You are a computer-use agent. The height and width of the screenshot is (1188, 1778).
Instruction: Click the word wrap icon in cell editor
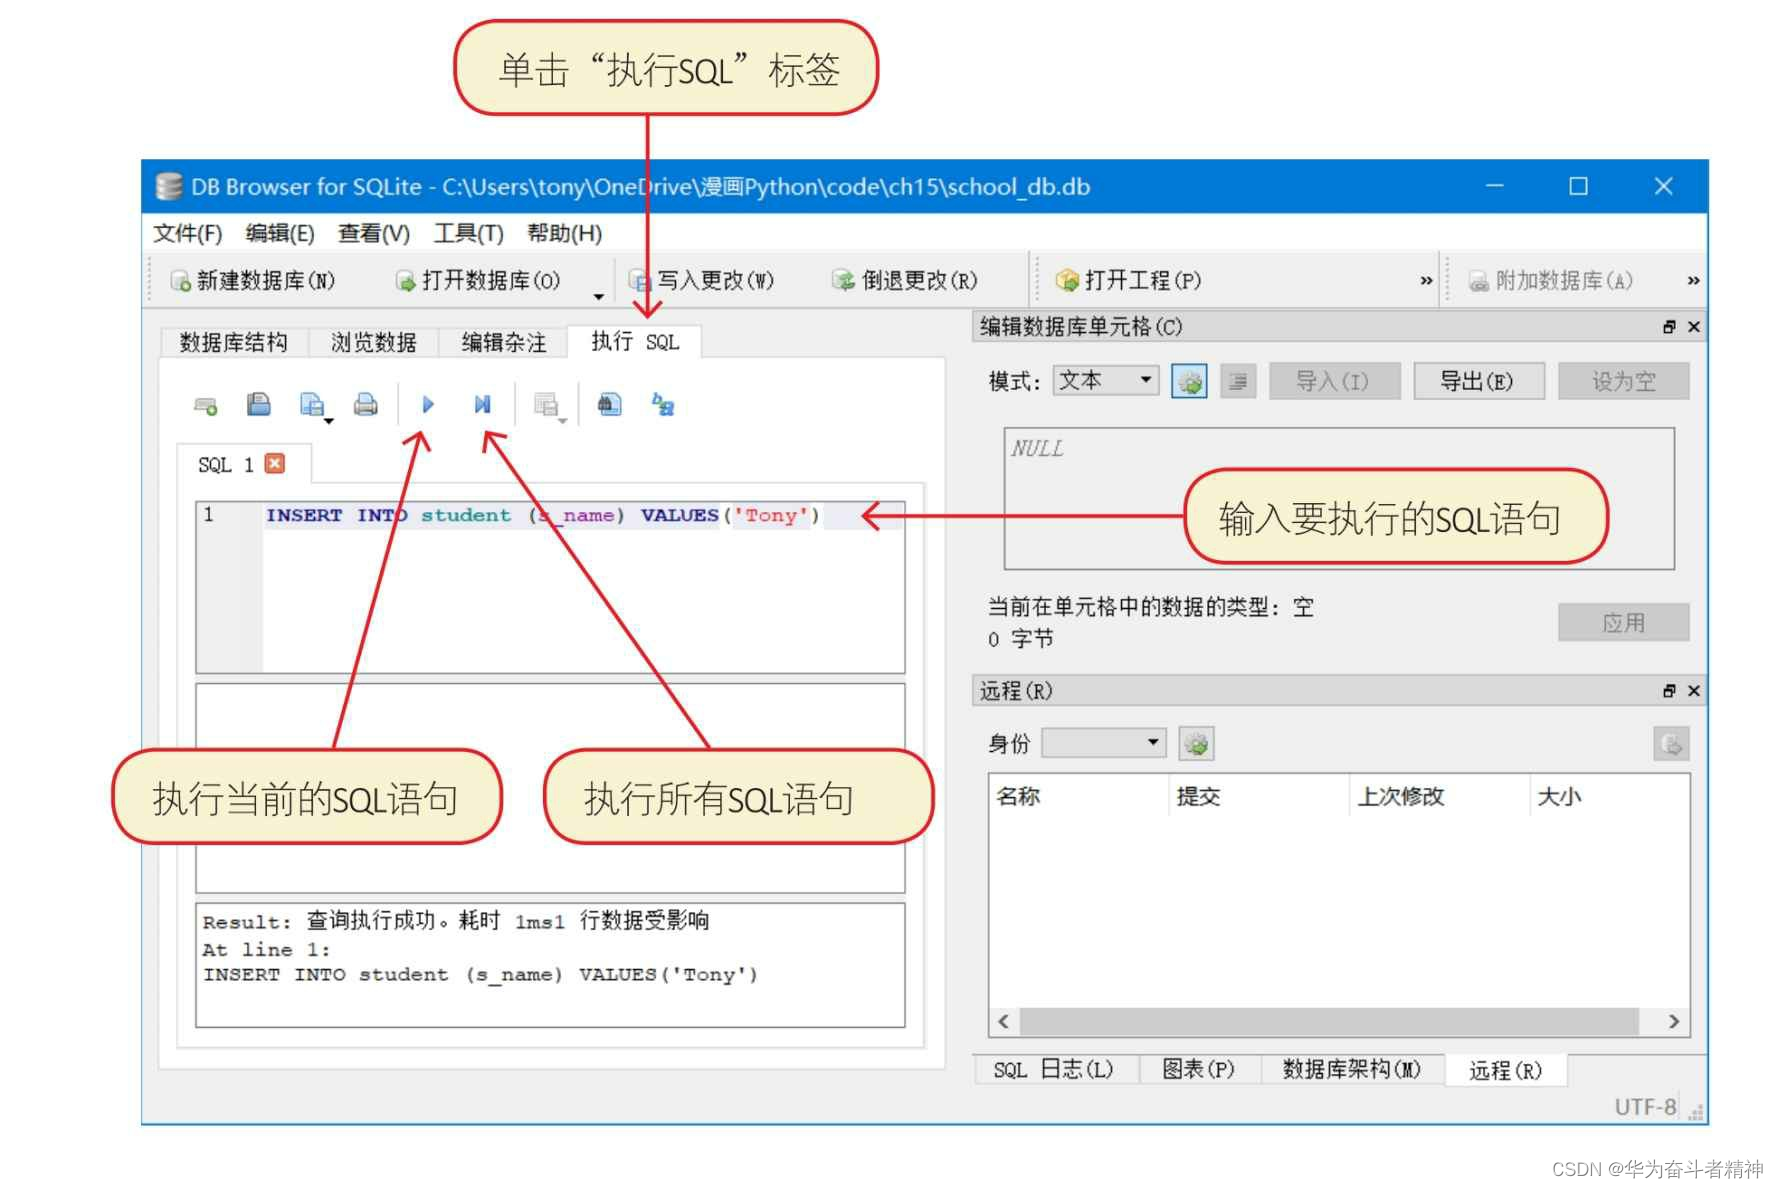(1238, 381)
